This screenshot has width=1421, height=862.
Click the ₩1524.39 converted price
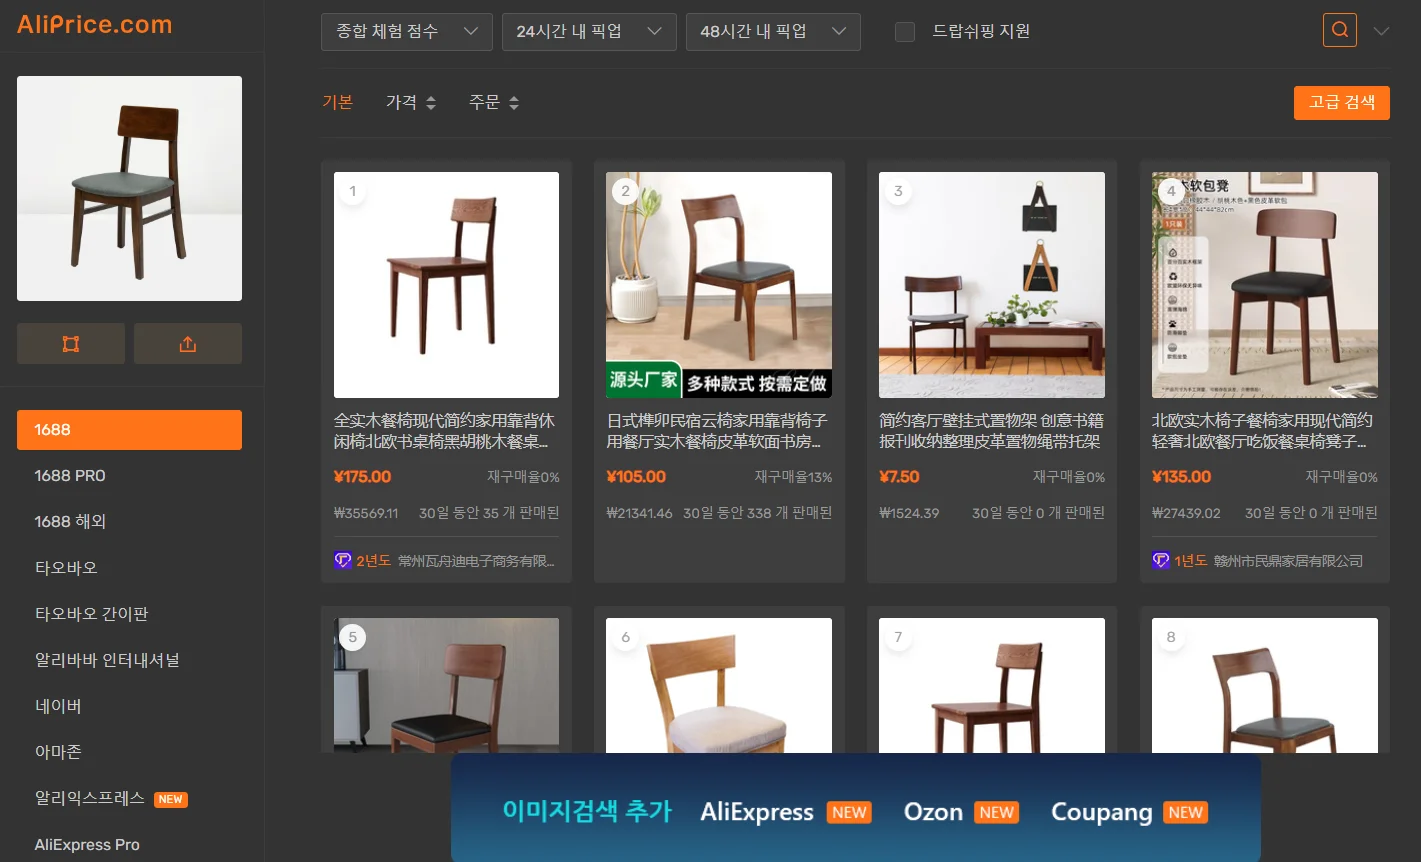(x=909, y=513)
